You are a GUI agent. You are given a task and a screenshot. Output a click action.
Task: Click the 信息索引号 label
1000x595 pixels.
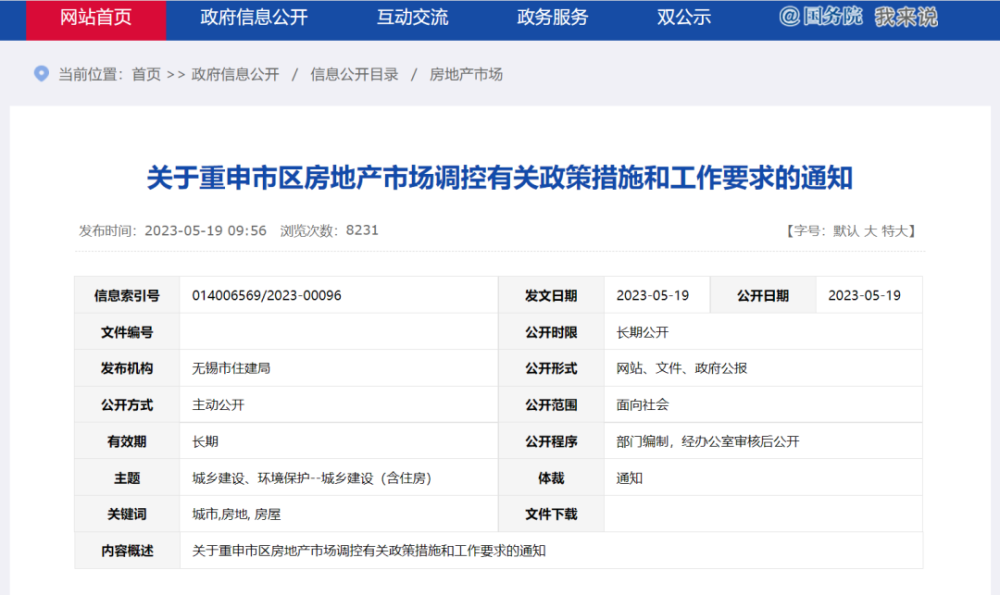click(x=127, y=295)
